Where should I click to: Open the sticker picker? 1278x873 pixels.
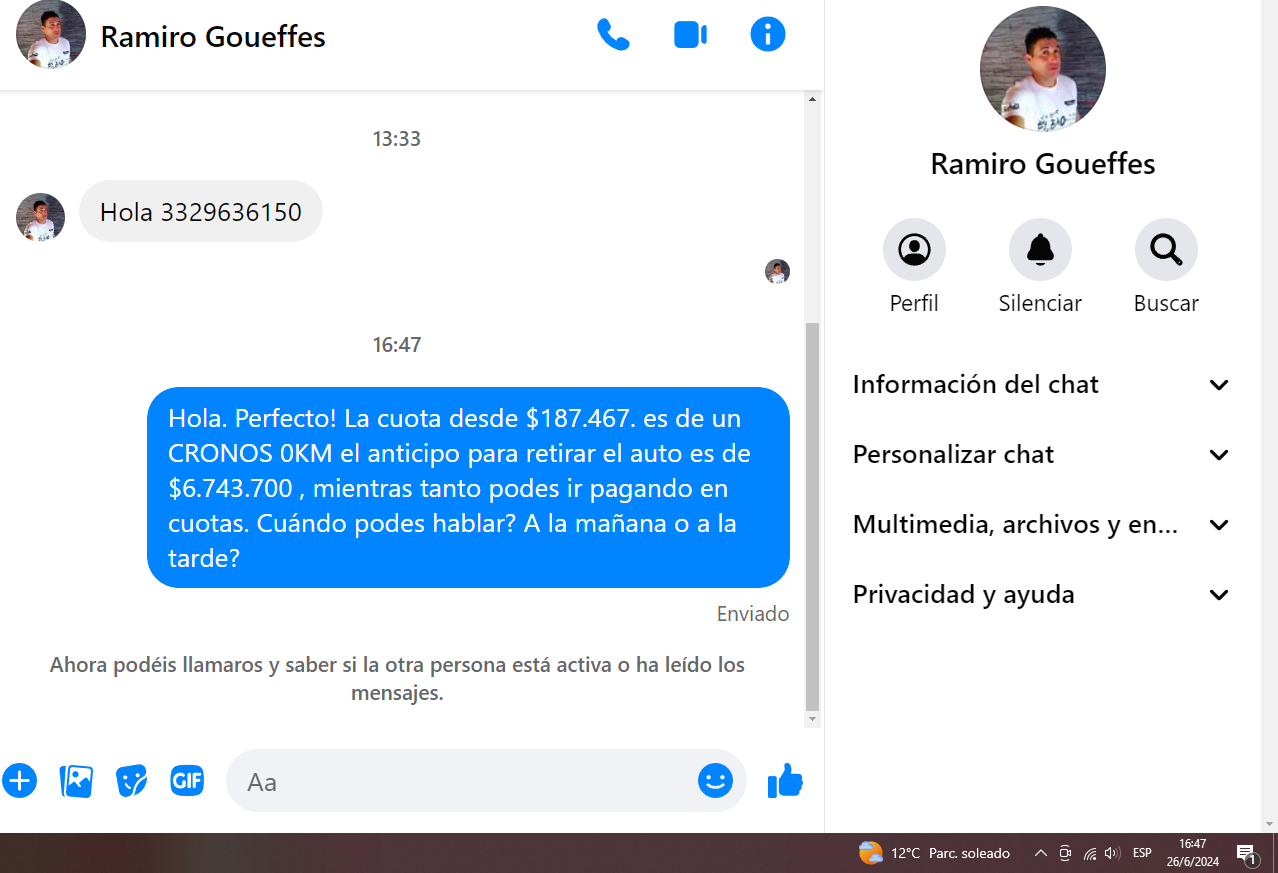[131, 781]
